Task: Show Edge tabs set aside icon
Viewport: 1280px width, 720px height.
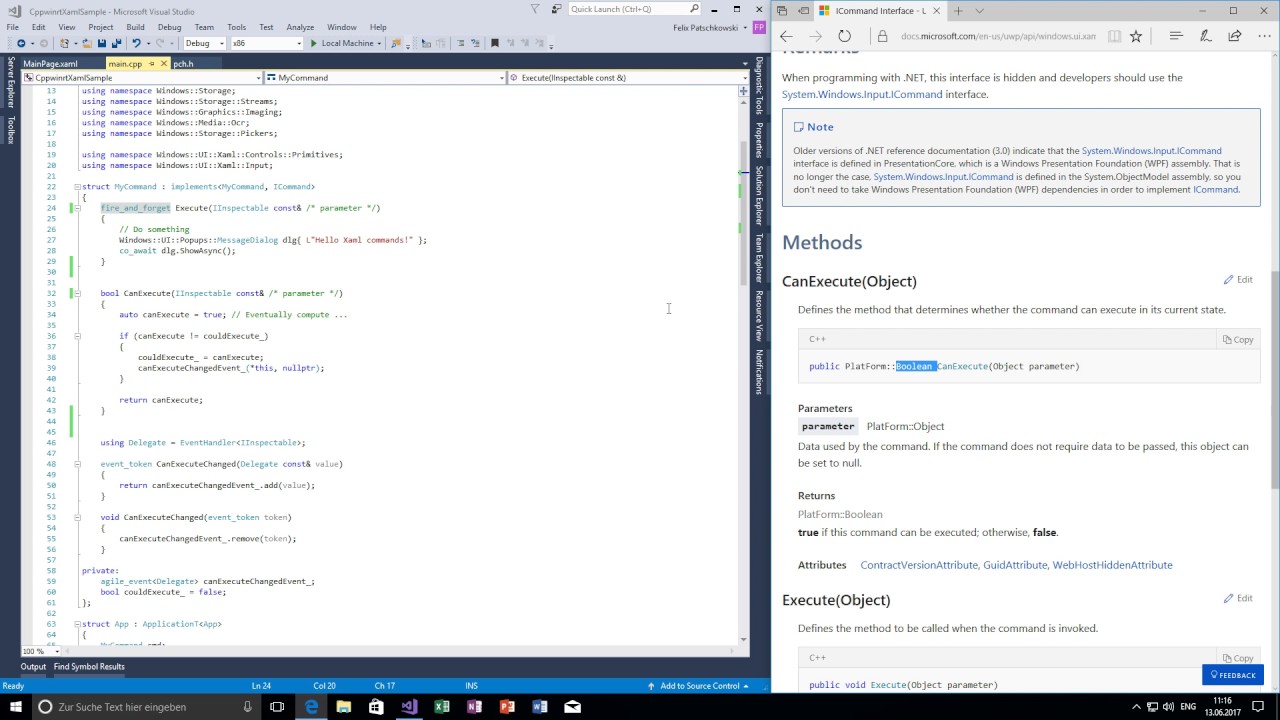Action: 782,10
